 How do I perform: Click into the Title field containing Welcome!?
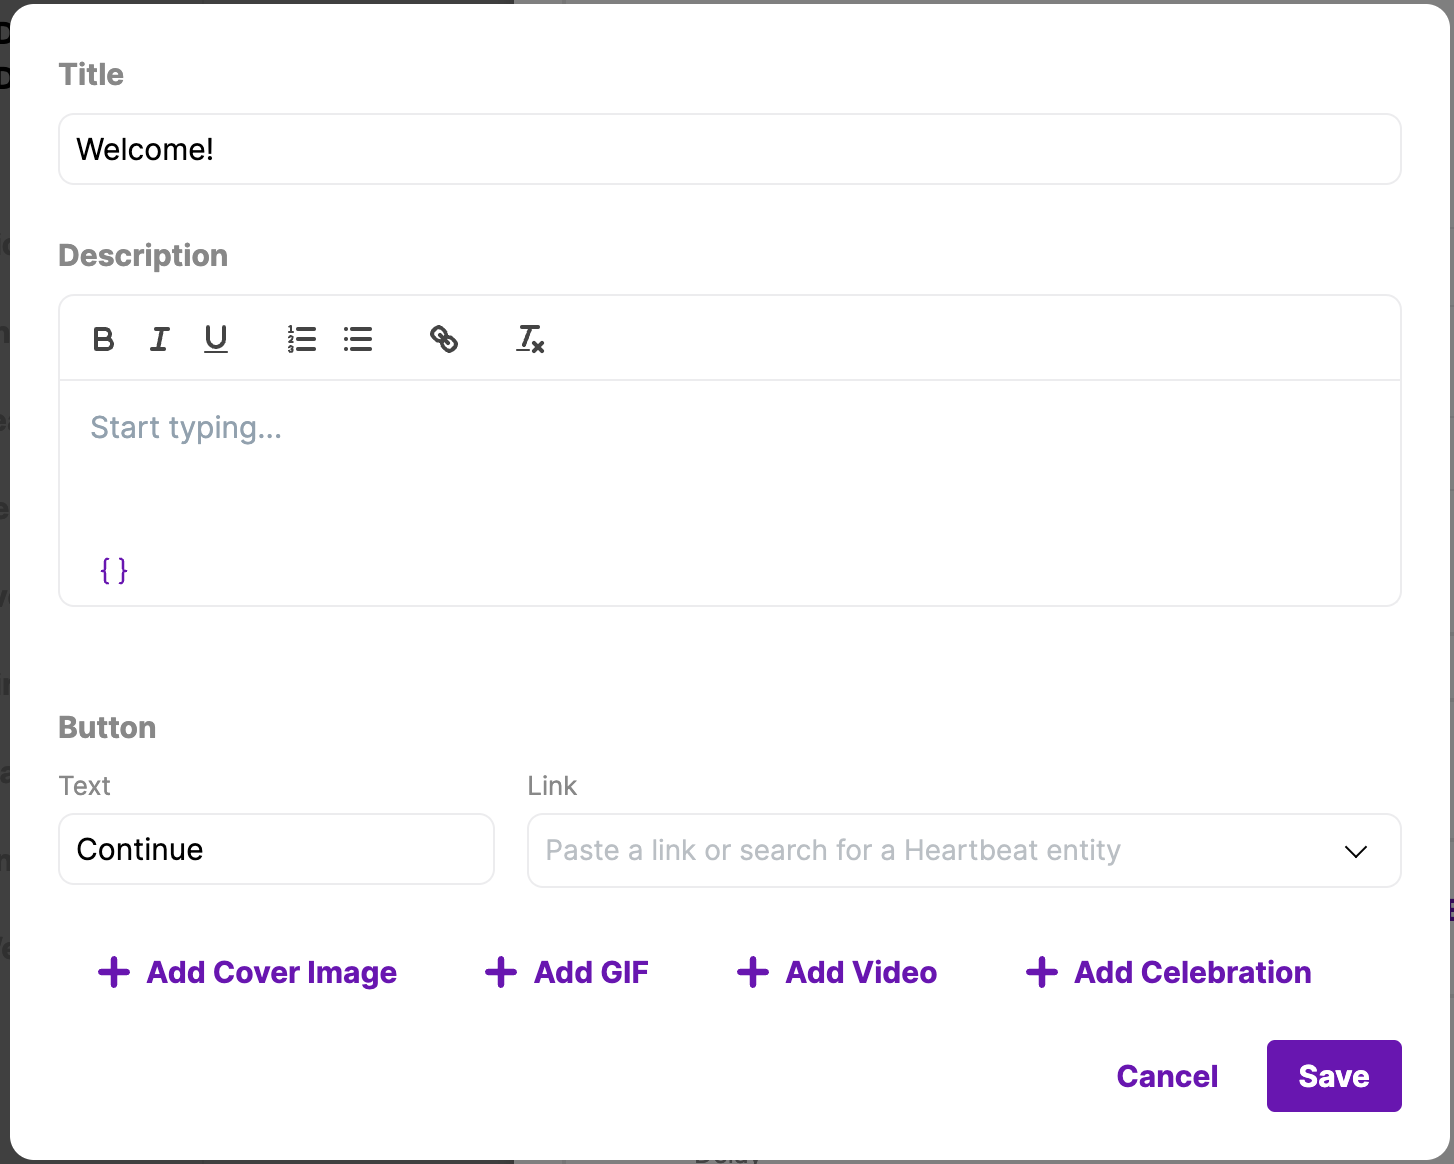point(729,149)
